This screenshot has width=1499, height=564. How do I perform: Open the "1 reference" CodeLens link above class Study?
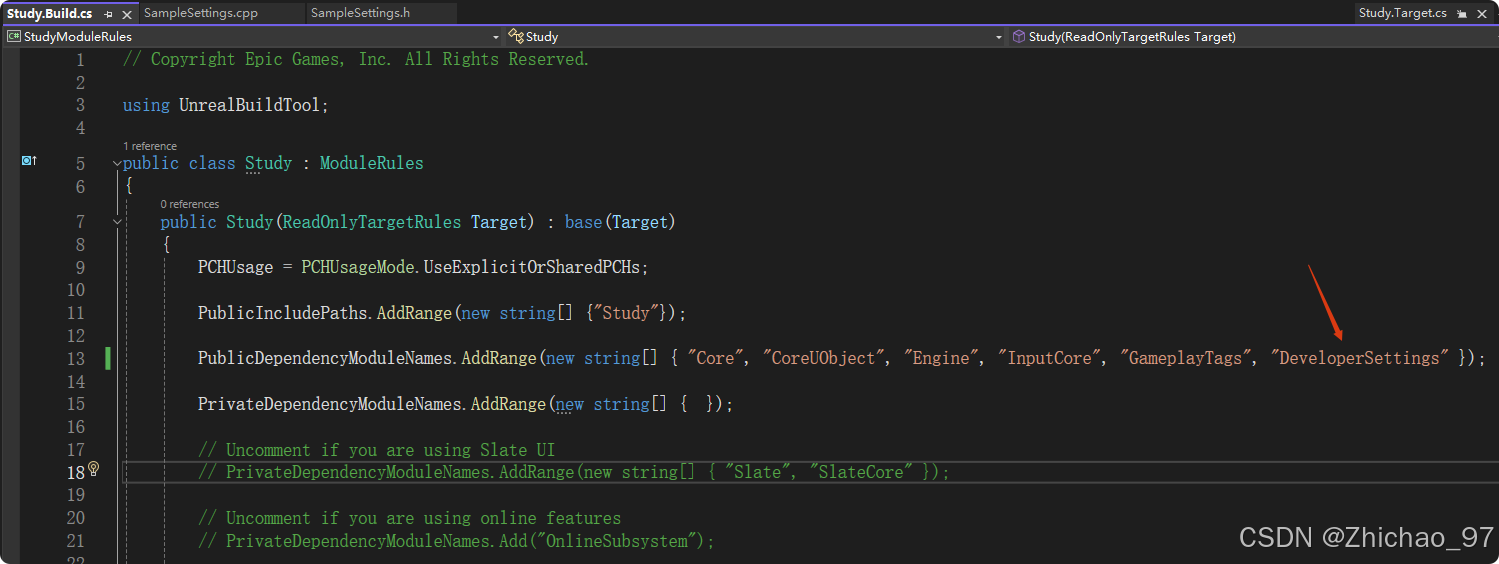click(150, 146)
